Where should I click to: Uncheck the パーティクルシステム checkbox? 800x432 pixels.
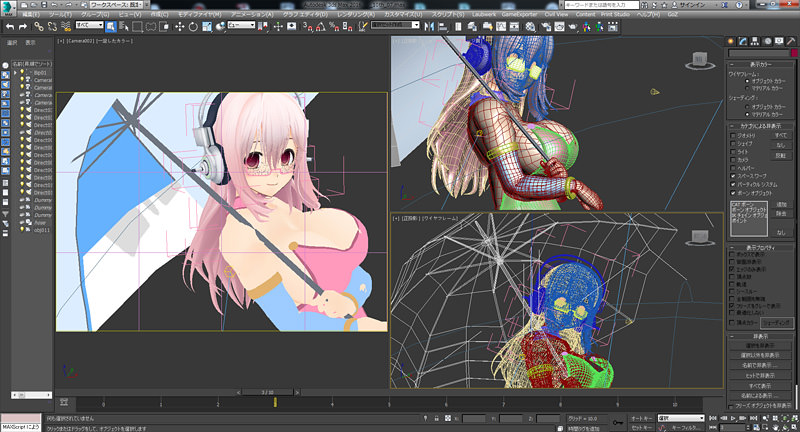pos(733,185)
